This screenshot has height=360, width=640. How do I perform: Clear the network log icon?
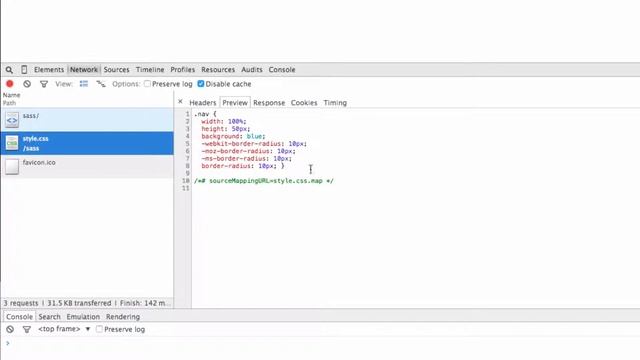point(27,84)
